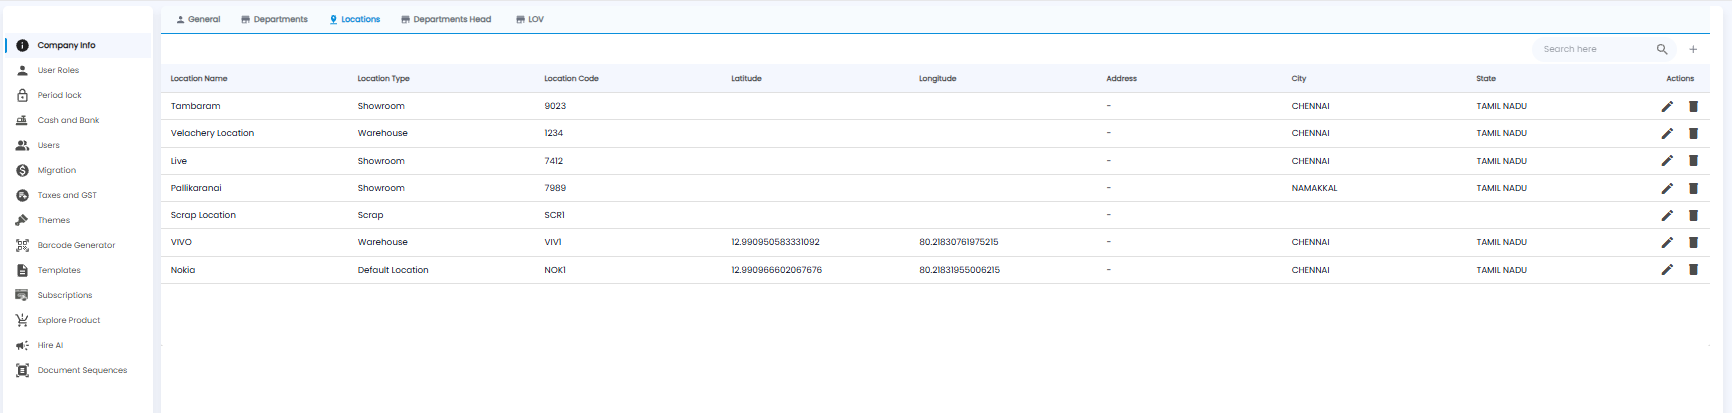Viewport: 1732px width, 413px height.
Task: Click latitude value 12.990950583331092
Action: click(775, 242)
